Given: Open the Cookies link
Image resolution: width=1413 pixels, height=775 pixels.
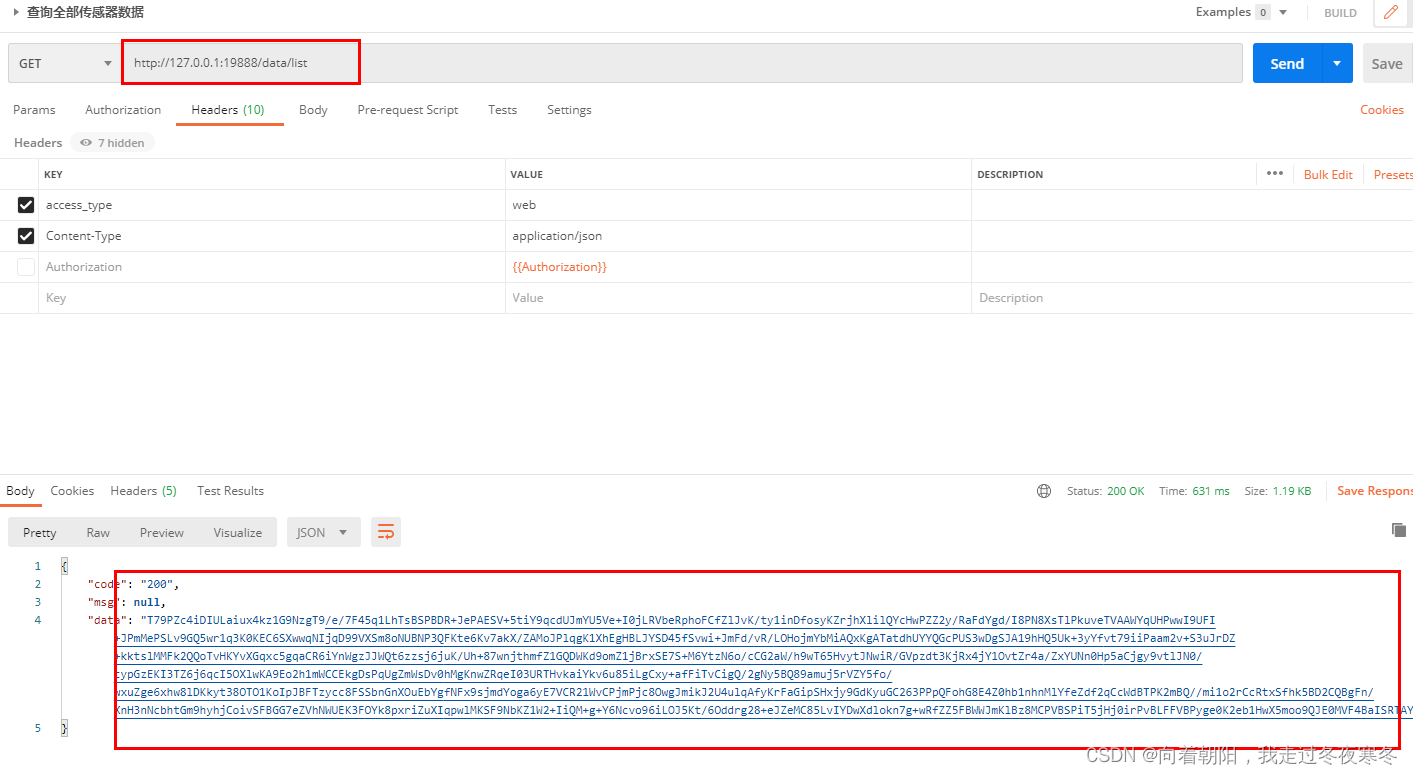Looking at the screenshot, I should pos(1382,110).
